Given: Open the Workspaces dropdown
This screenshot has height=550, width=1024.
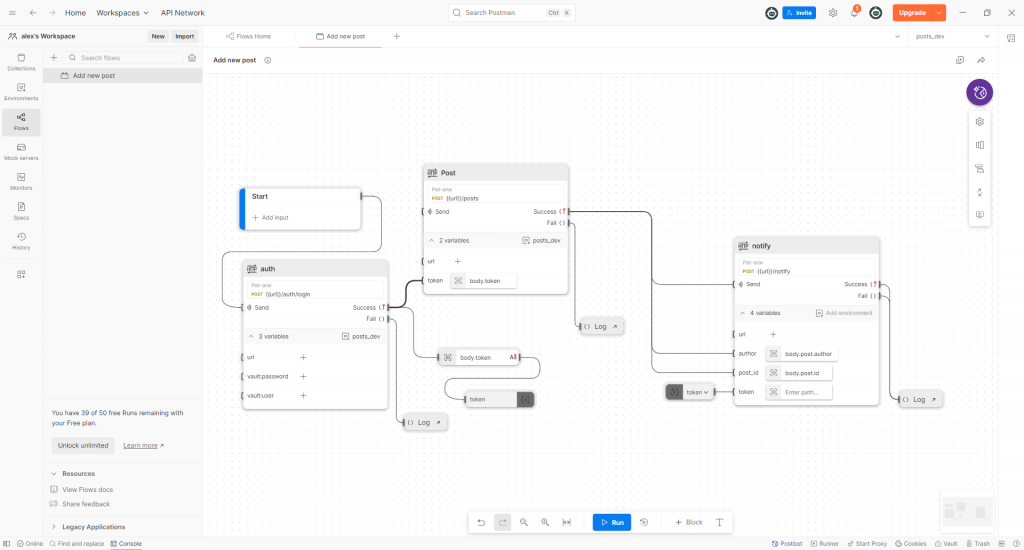Looking at the screenshot, I should point(122,12).
